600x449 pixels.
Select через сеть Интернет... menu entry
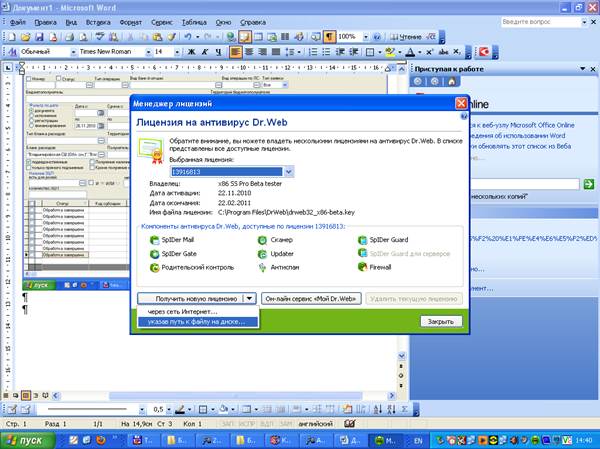[183, 312]
